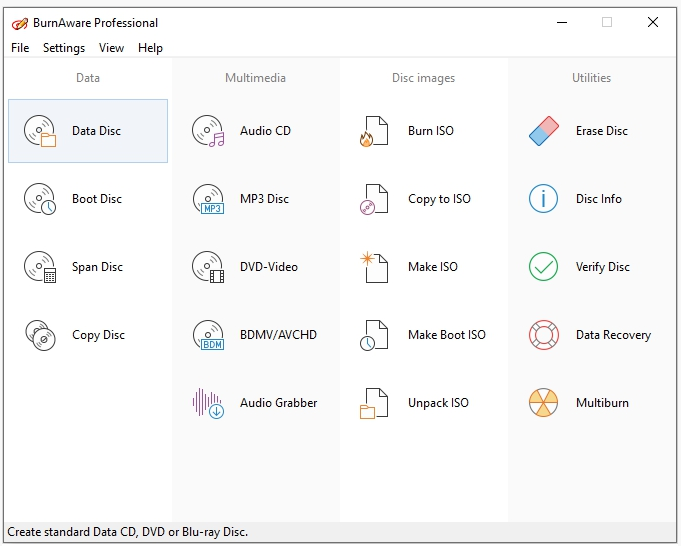Launch Audio Grabber waveform icon
The height and width of the screenshot is (546, 681).
[208, 403]
